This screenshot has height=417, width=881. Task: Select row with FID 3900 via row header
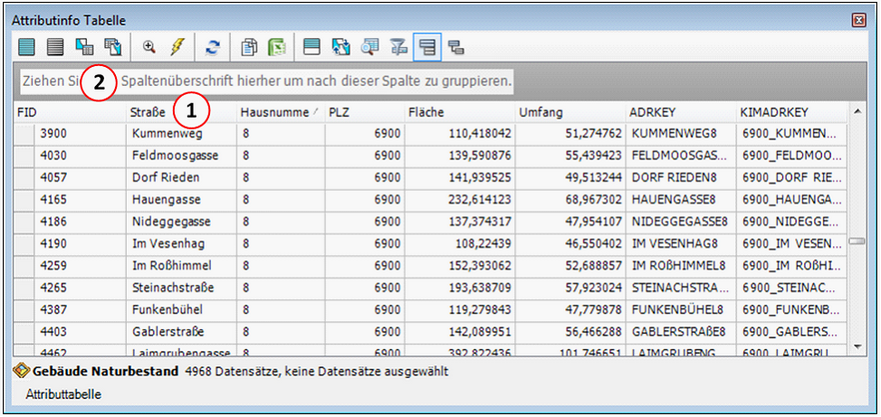click(25, 132)
